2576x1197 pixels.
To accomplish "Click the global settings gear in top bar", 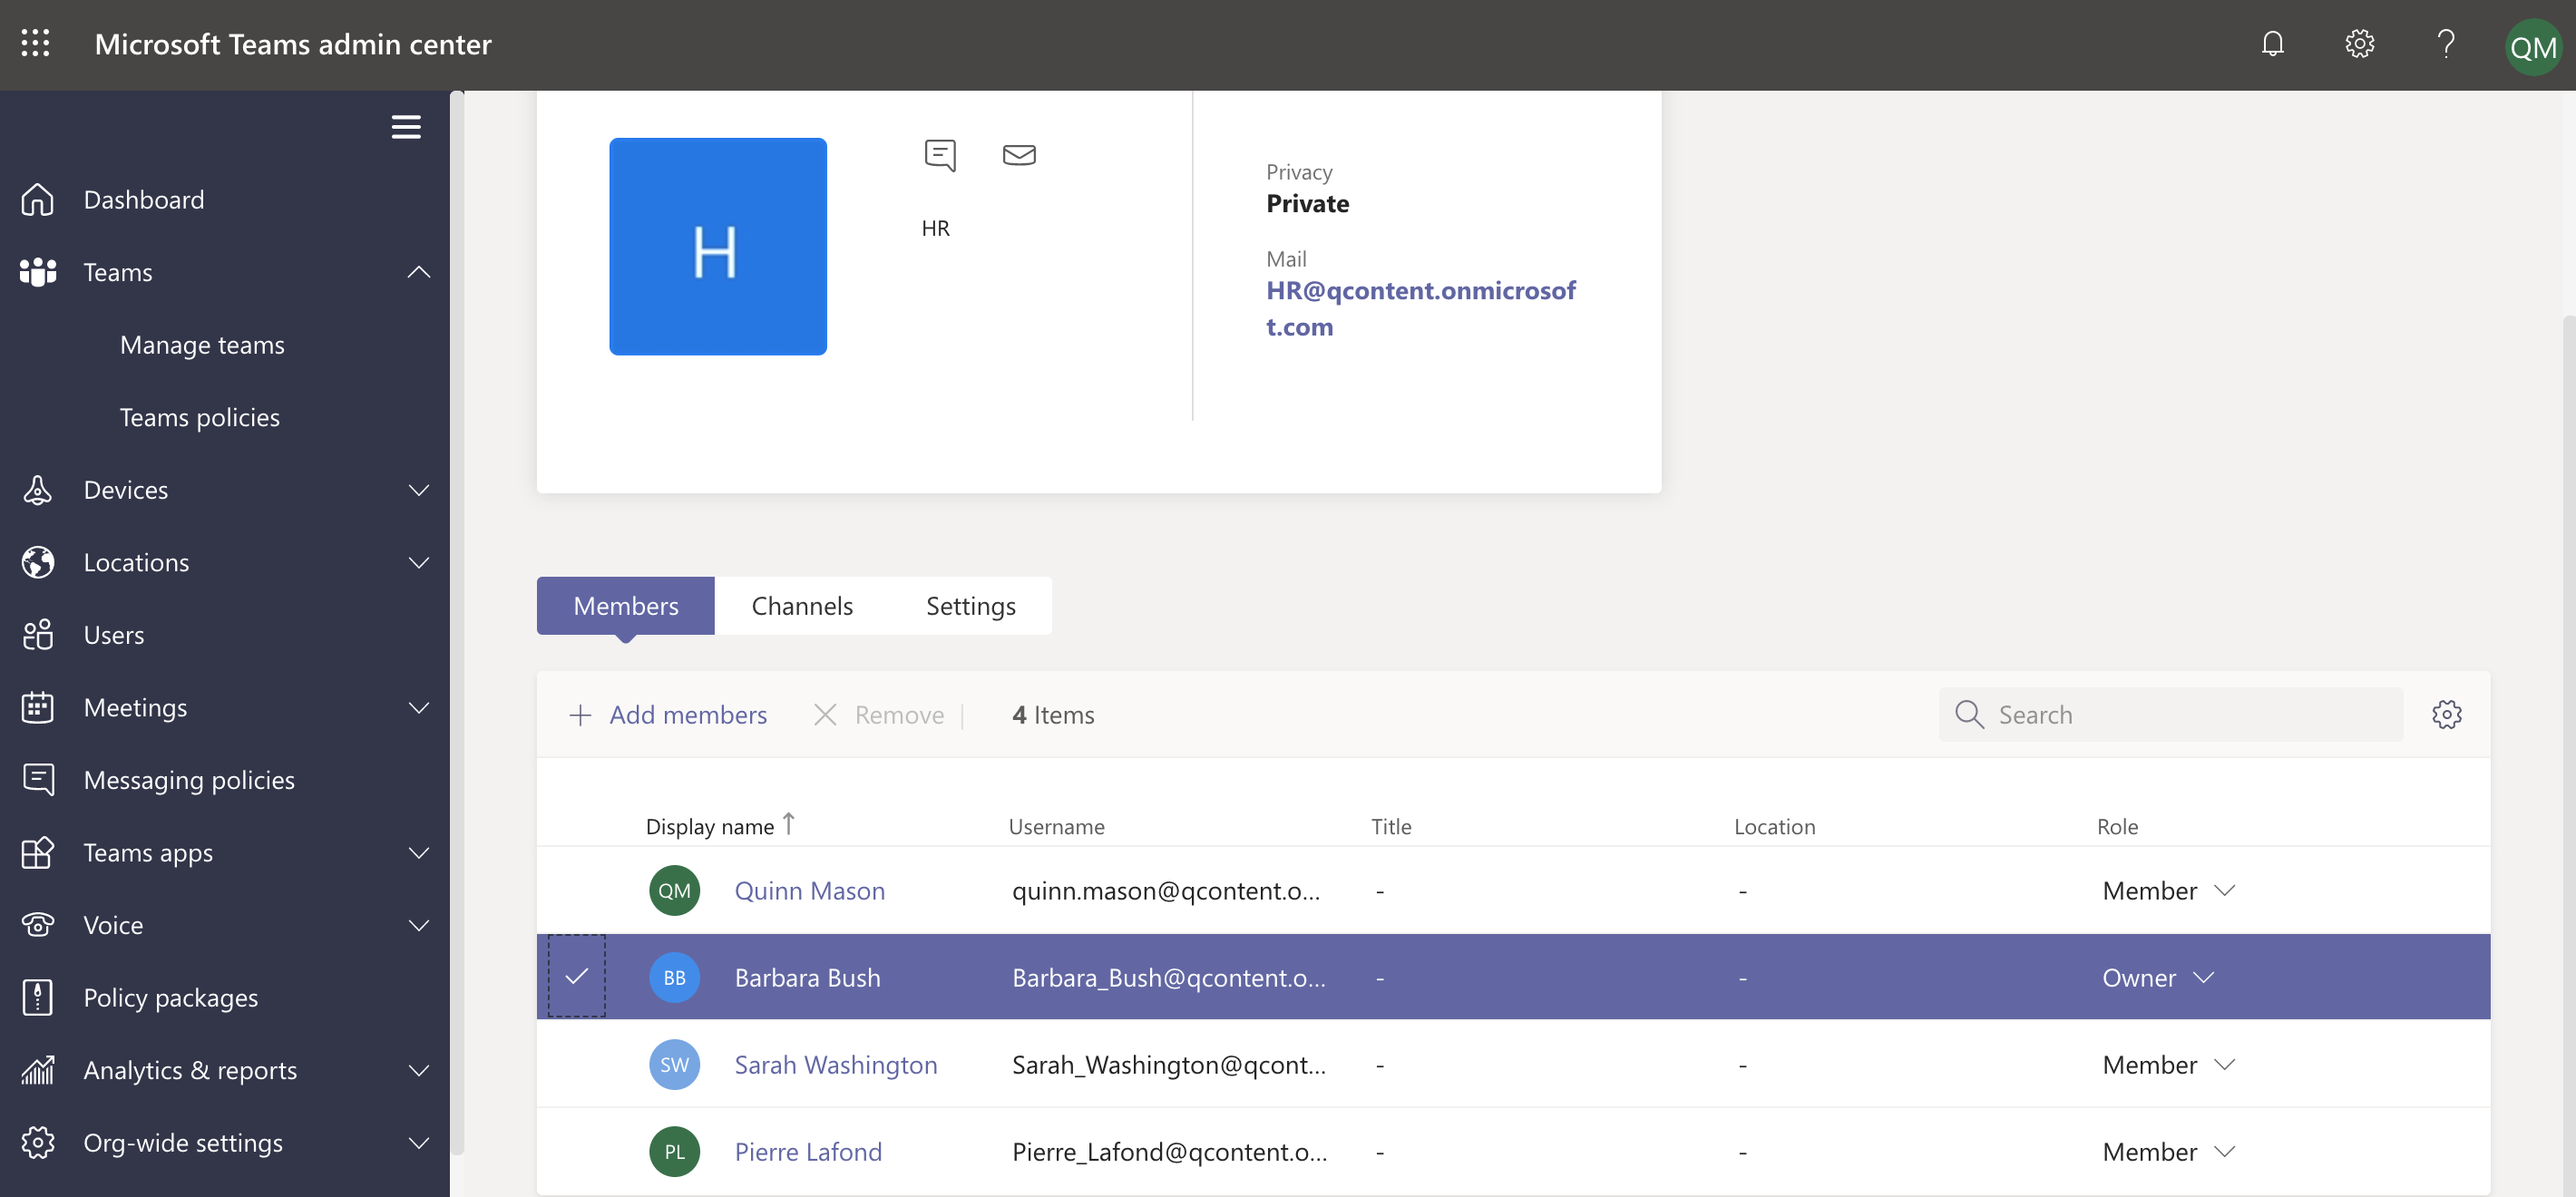I will 2359,44.
